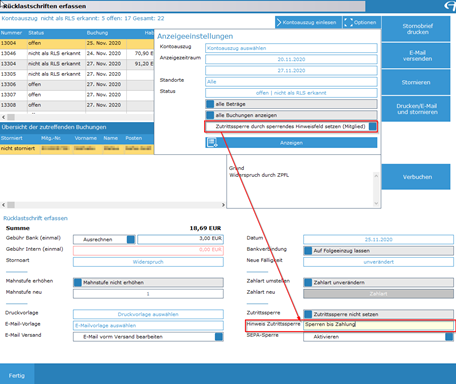
Task: Enable Zutrittssperre durch sperrendes Hinweisfeld toggle
Action: pyautogui.click(x=373, y=127)
